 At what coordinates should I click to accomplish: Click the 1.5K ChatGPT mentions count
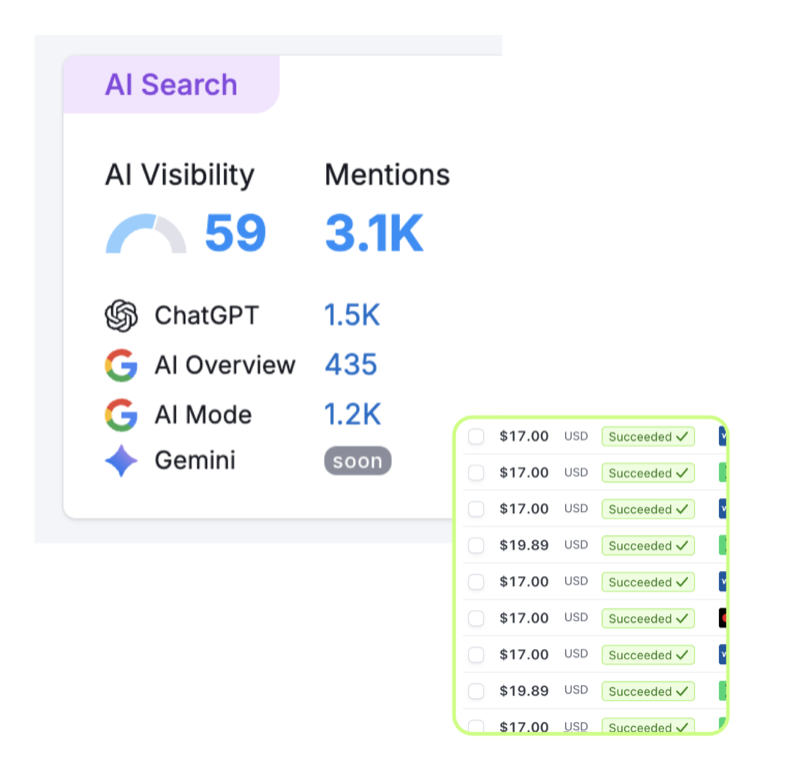352,316
